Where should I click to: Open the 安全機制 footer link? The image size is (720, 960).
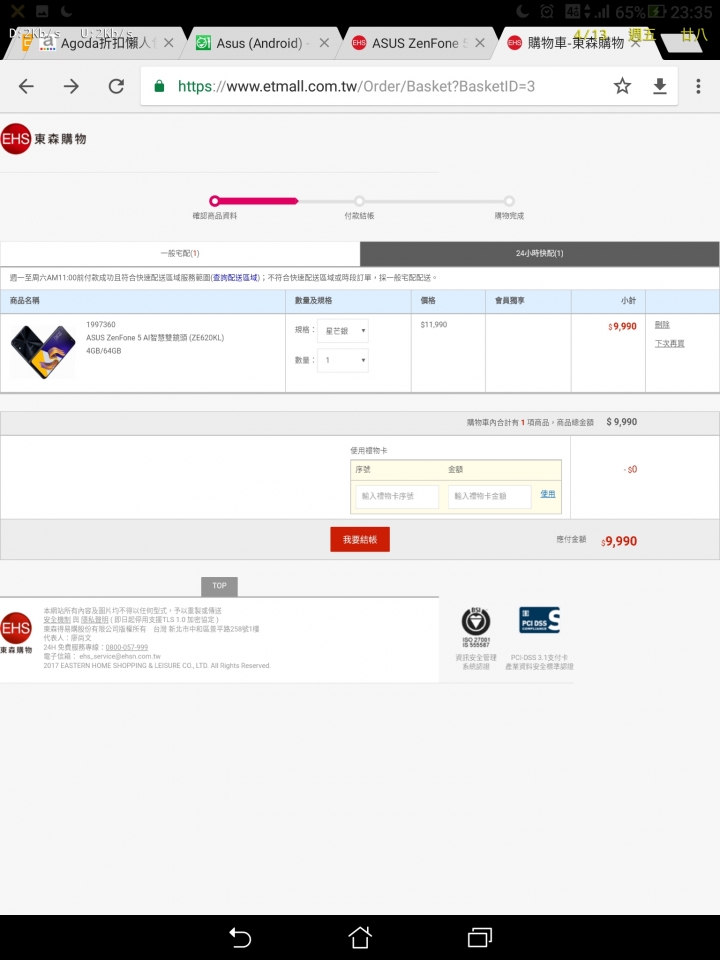(x=57, y=620)
